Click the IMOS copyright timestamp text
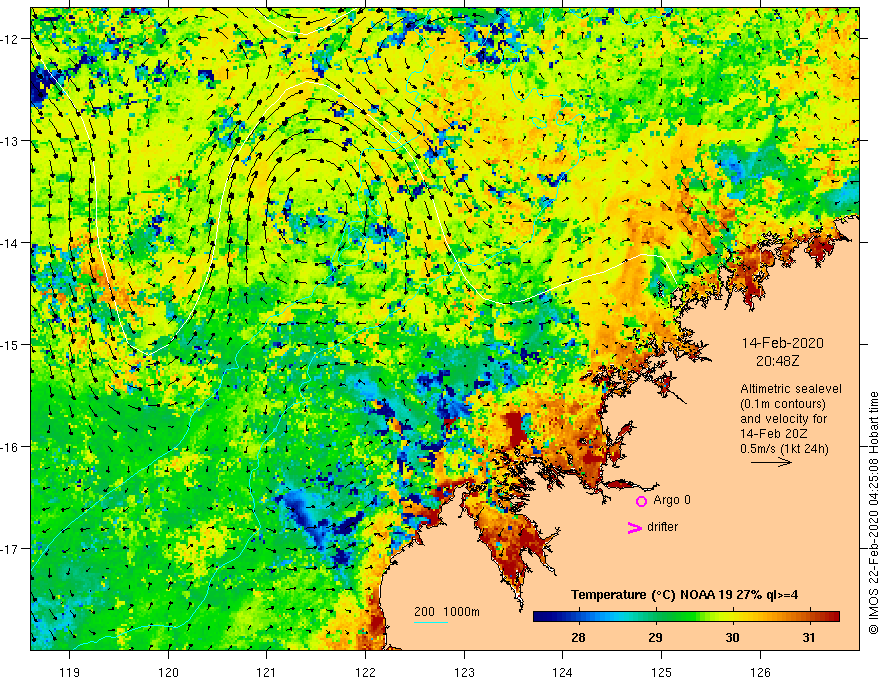The height and width of the screenshot is (680, 880). point(873,513)
